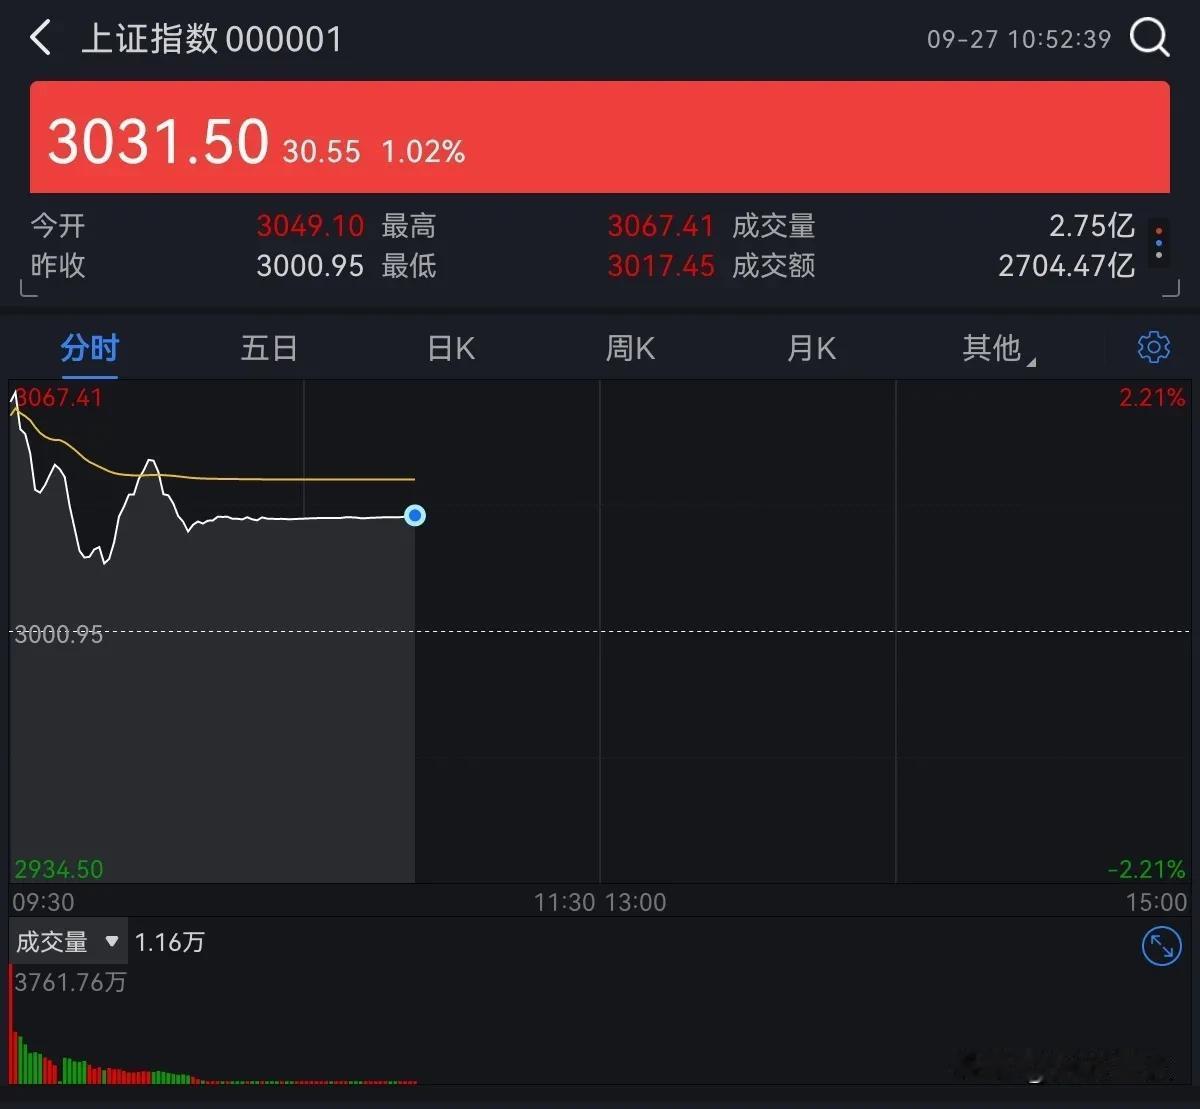This screenshot has height=1109, width=1200.
Task: Tap the 09:30 time axis label
Action: (43, 902)
